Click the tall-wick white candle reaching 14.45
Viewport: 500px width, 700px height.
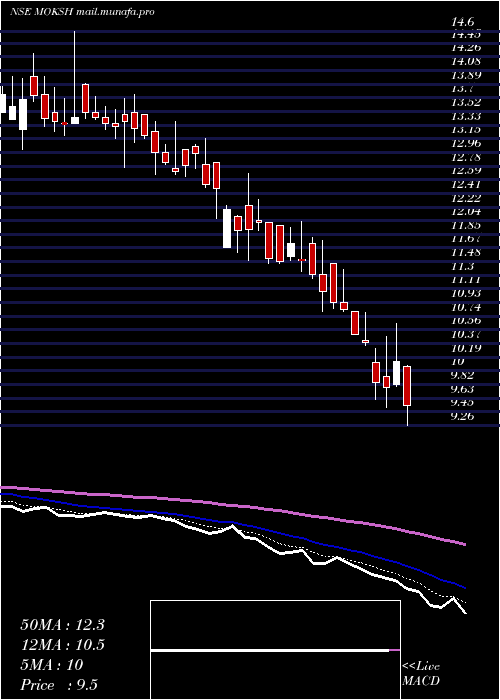75,121
